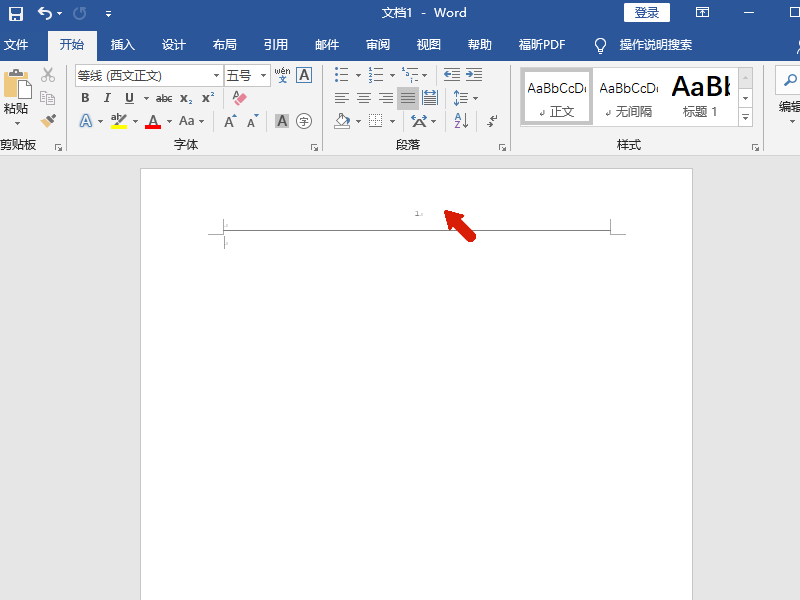Toggle underline formatting

[x=129, y=98]
